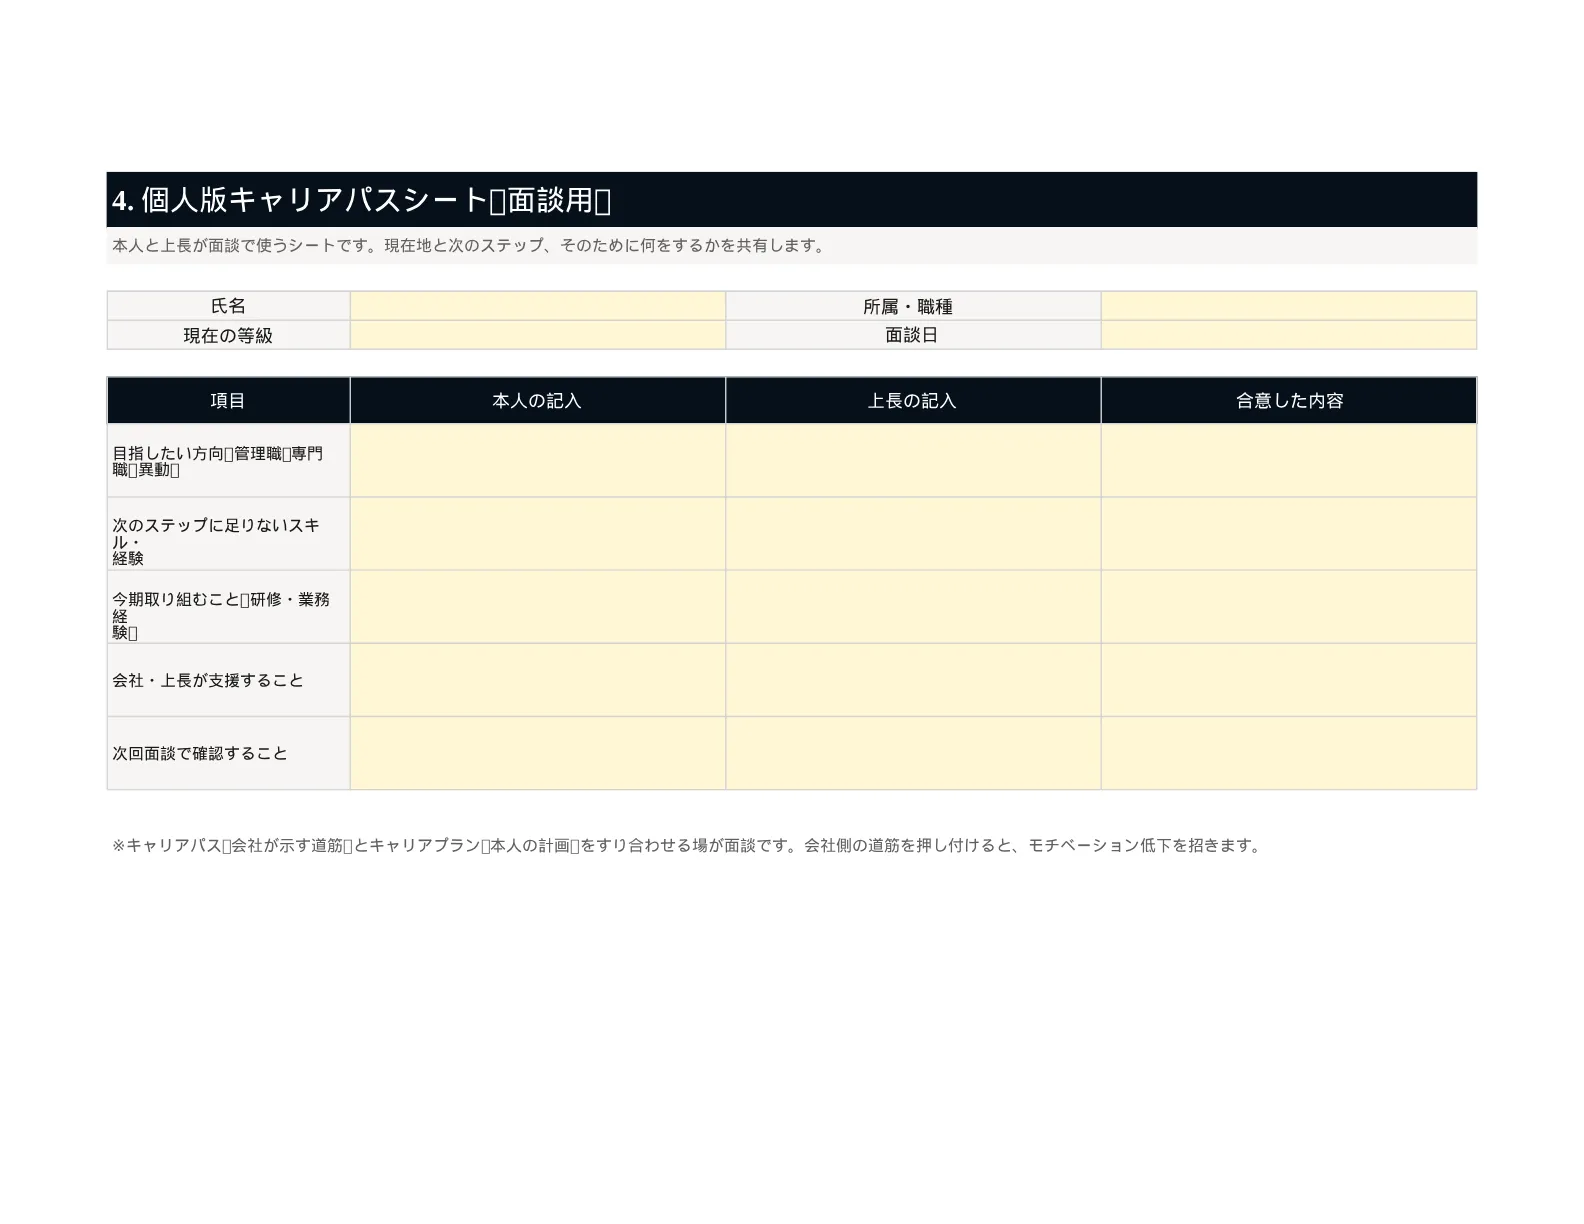Select the 次回面談で確認すること row label
Screen dimensions: 1584x1224
[229, 753]
